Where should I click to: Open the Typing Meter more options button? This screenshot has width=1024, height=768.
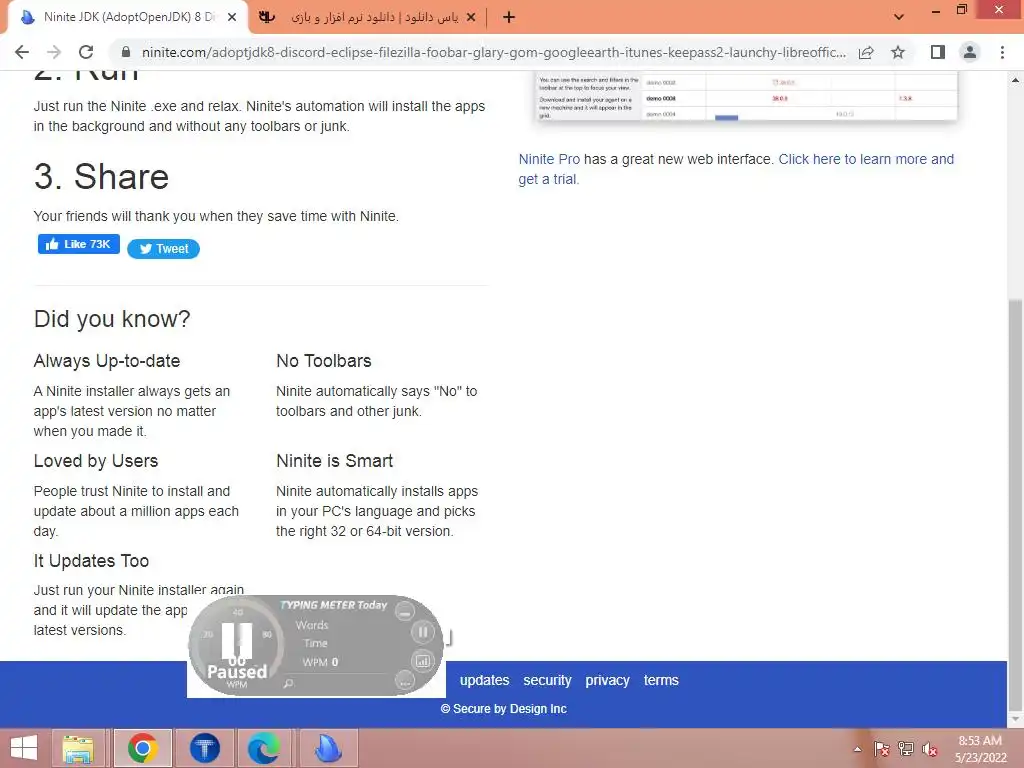click(405, 682)
